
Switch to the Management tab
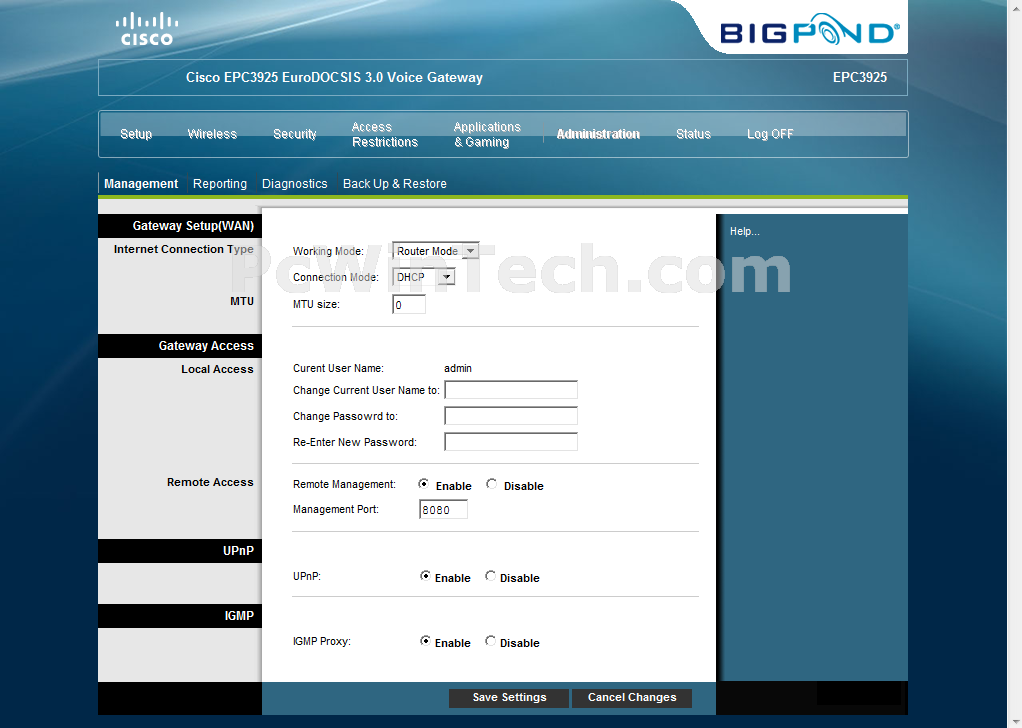tap(141, 184)
